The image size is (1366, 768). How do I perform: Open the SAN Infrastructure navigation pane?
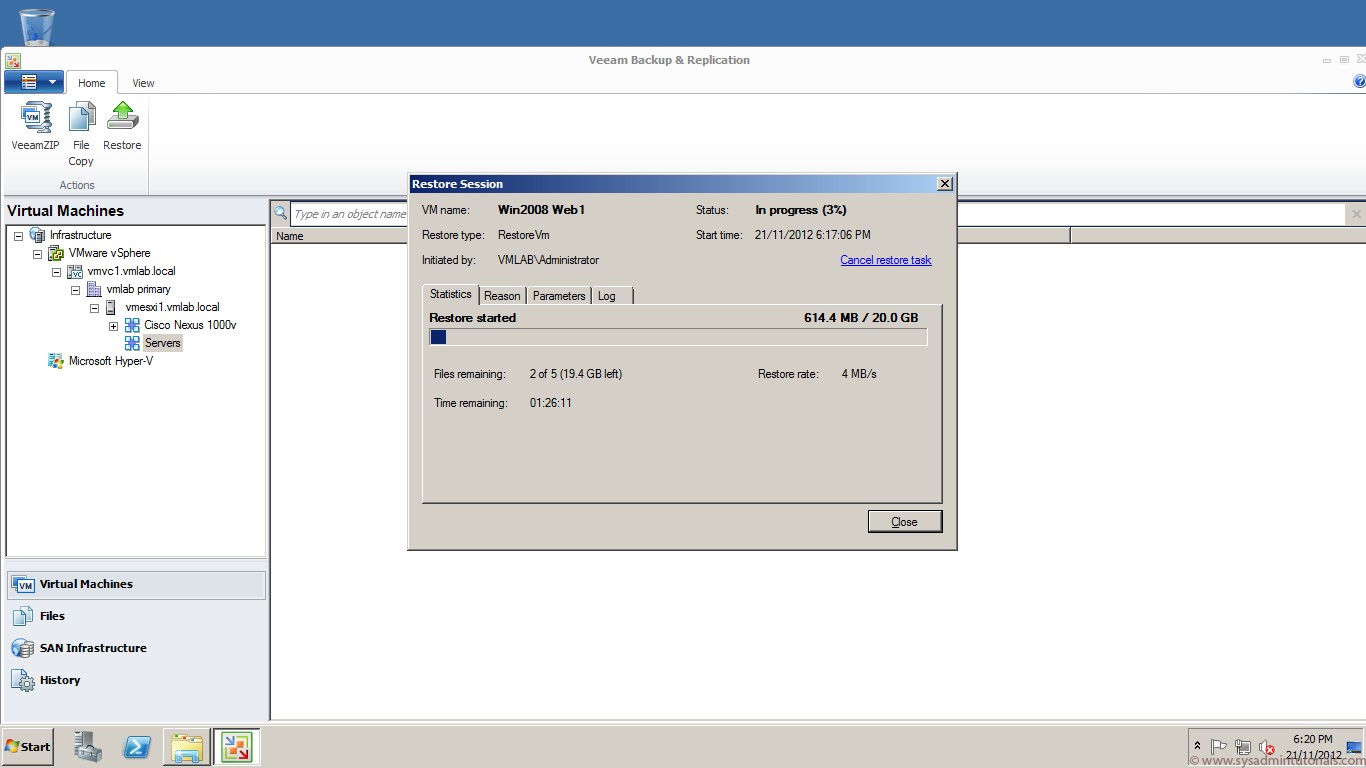point(136,648)
